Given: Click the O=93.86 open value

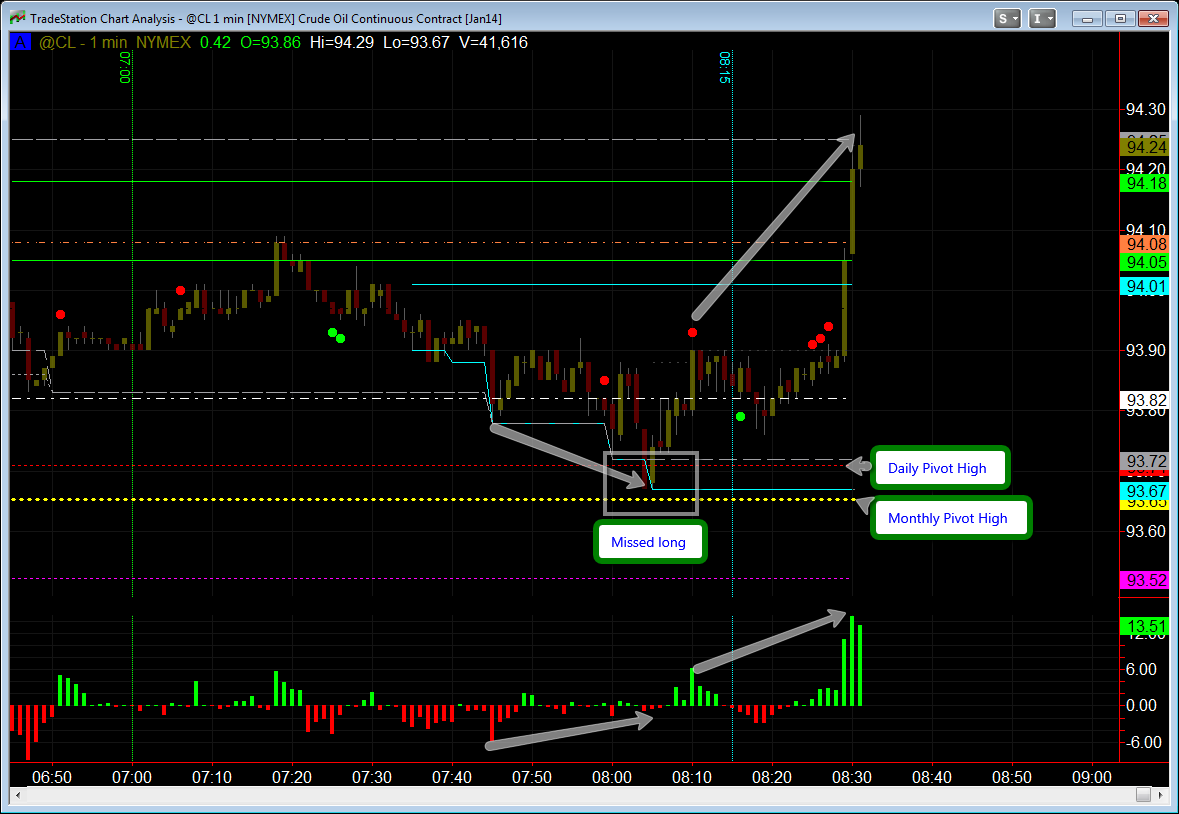Looking at the screenshot, I should coord(270,43).
